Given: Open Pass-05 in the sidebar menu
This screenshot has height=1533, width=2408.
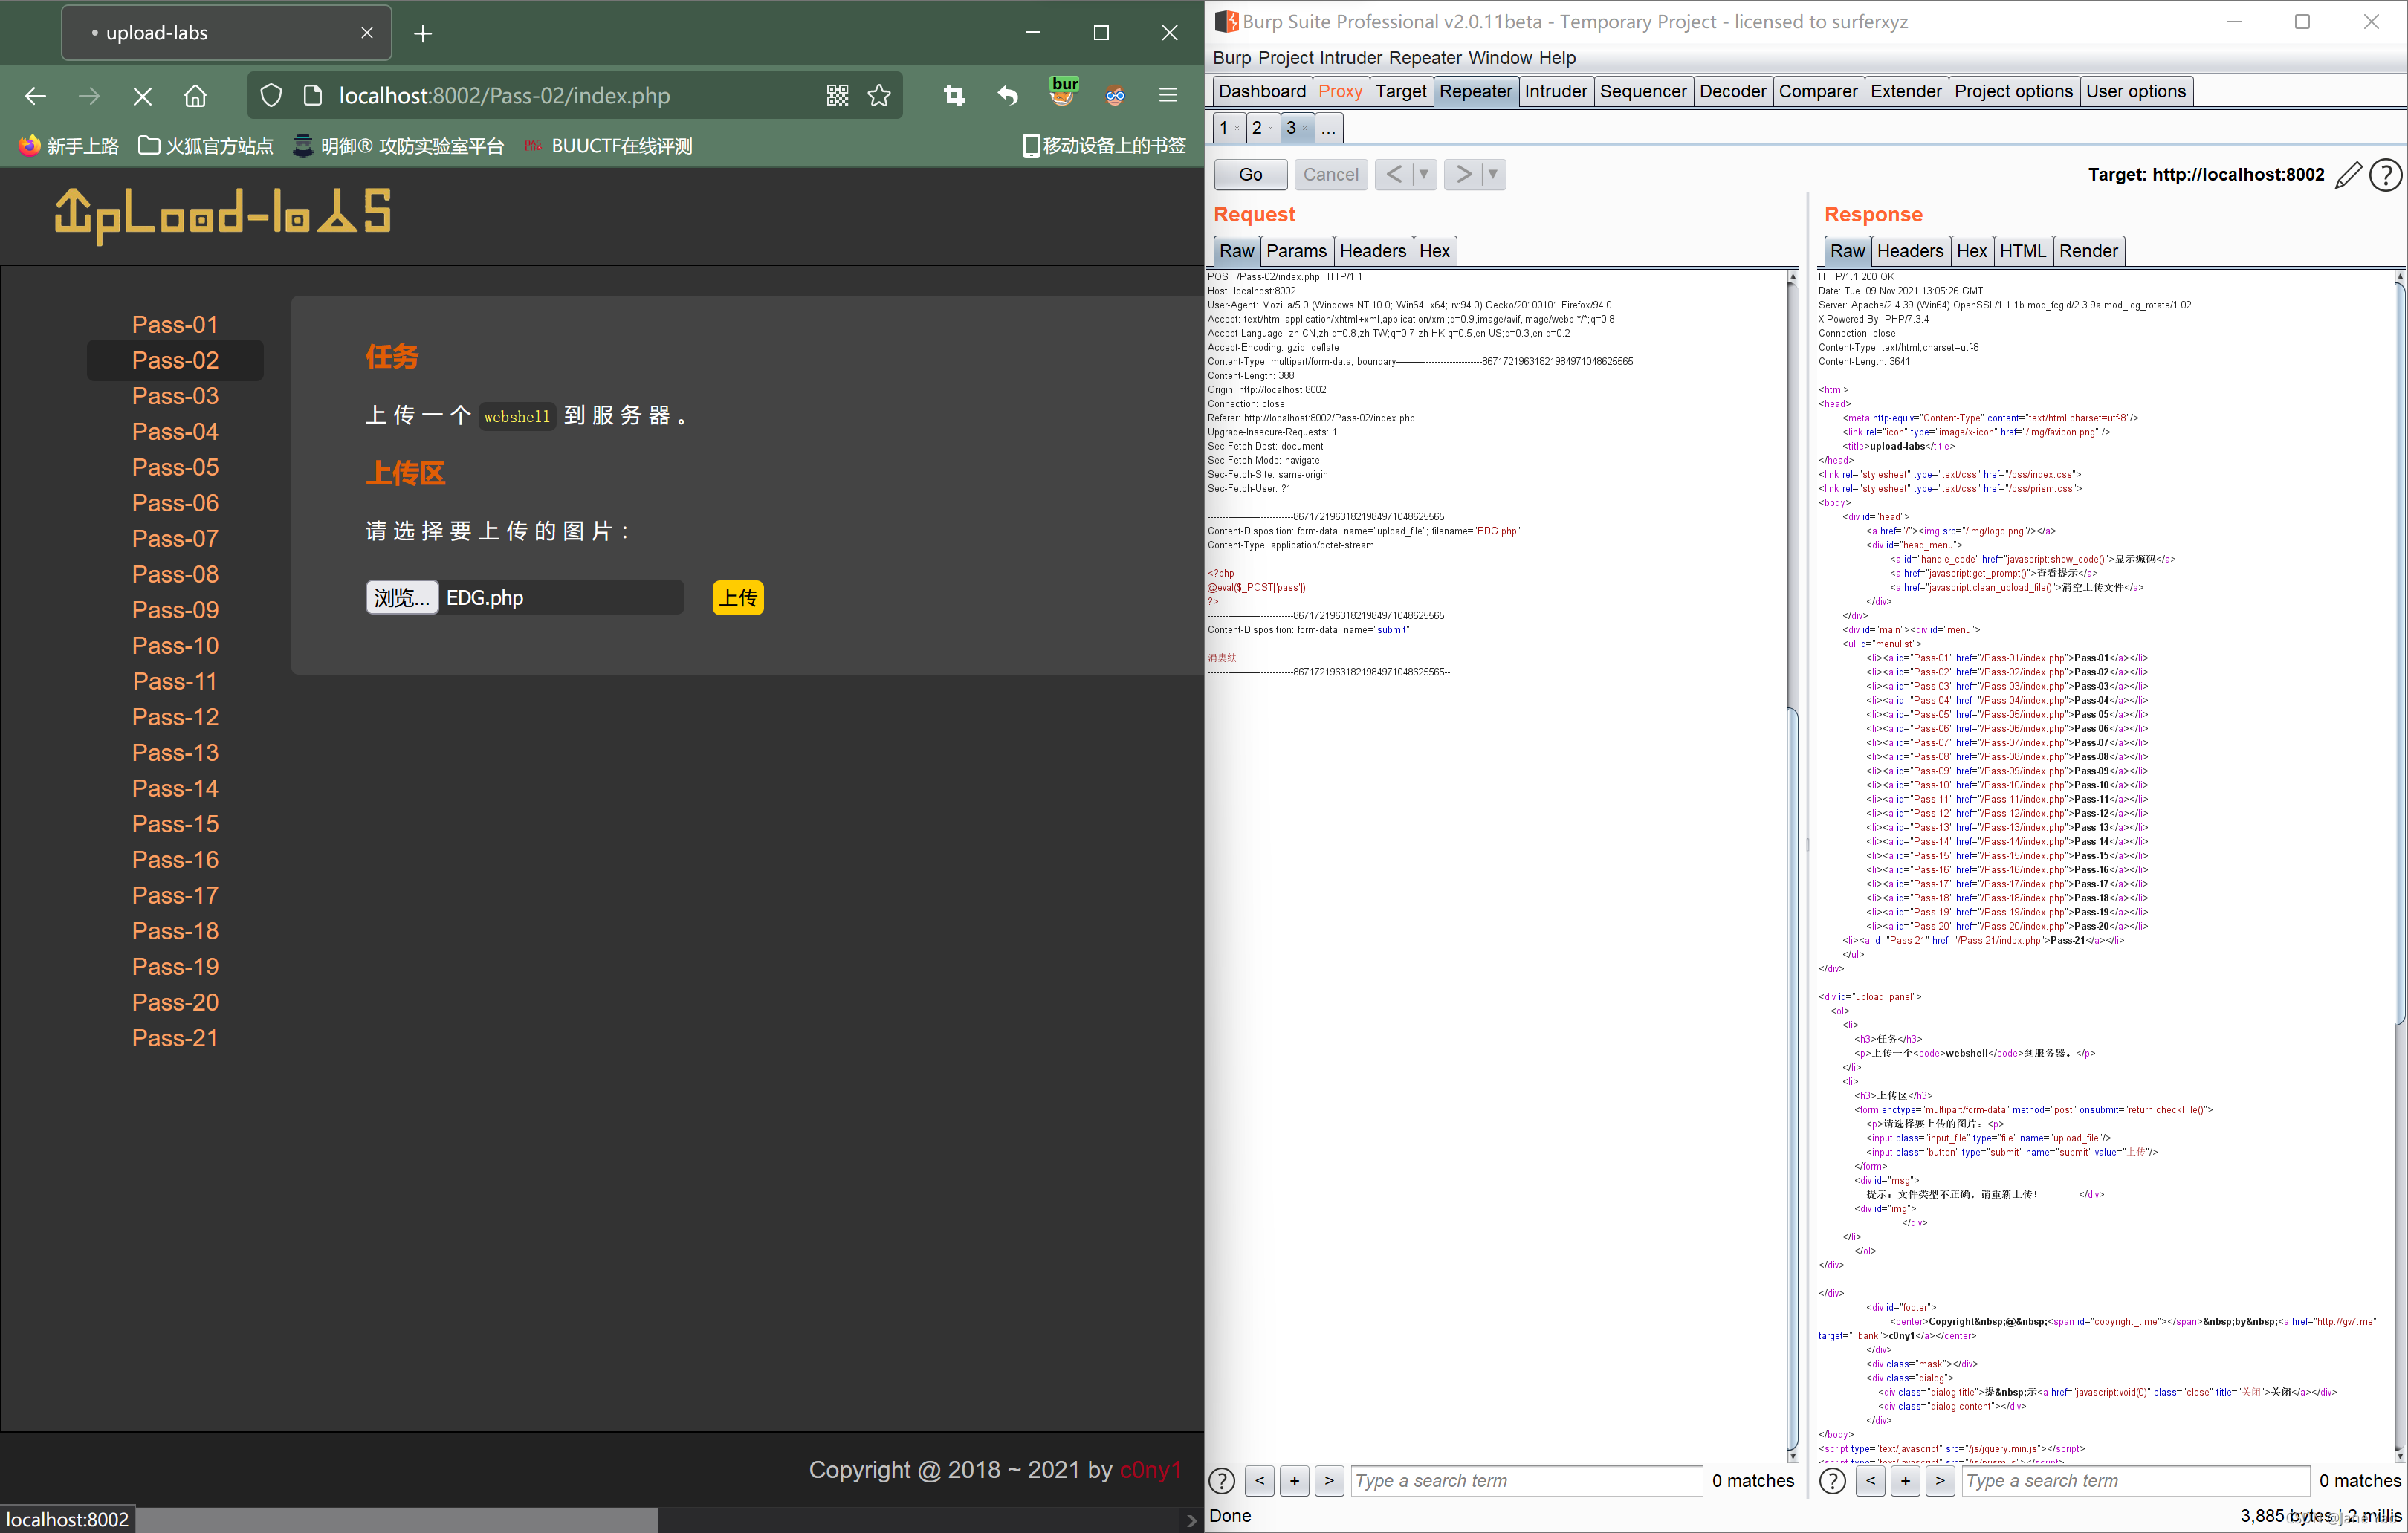Looking at the screenshot, I should coord(175,467).
